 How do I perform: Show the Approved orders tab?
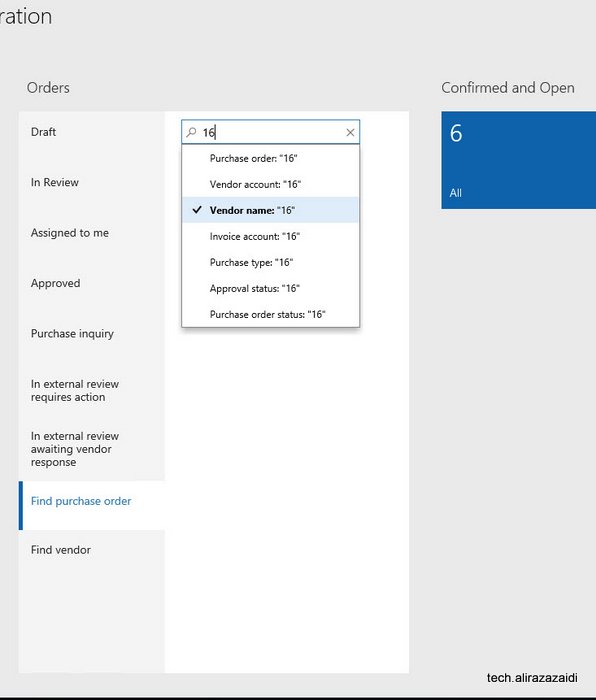coord(92,283)
